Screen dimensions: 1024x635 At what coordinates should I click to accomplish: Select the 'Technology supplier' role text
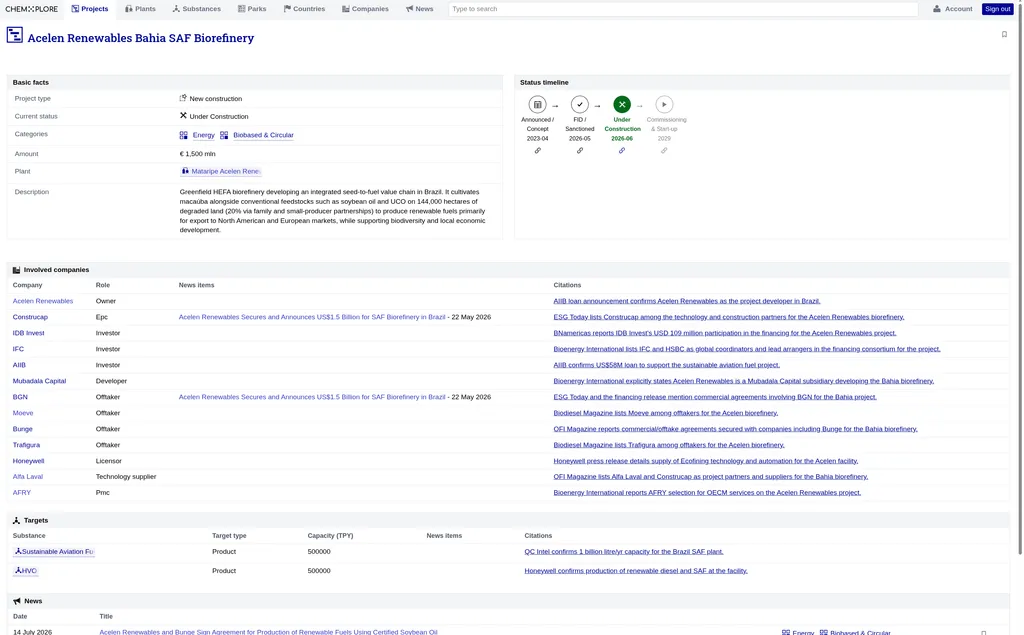pos(126,477)
